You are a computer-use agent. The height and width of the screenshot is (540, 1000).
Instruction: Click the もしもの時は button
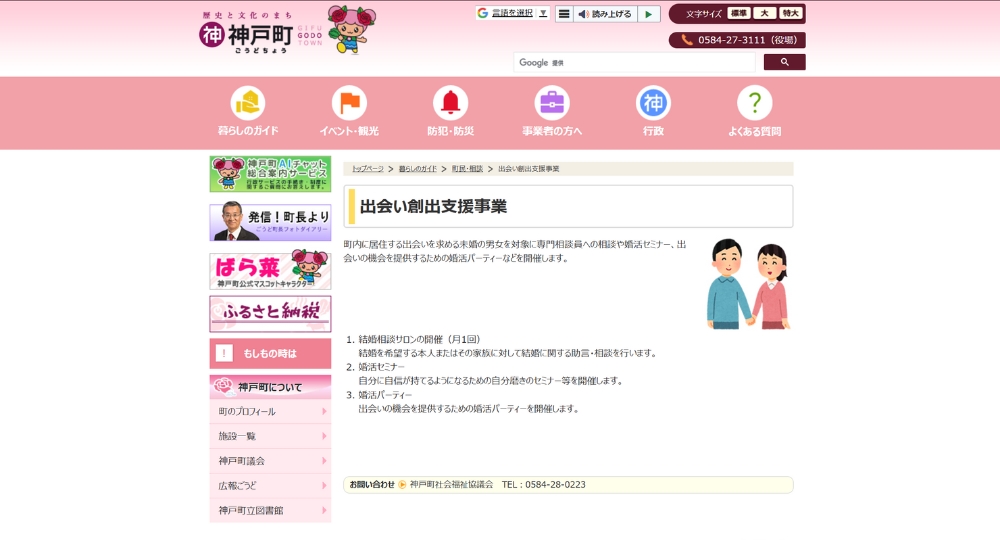click(270, 353)
